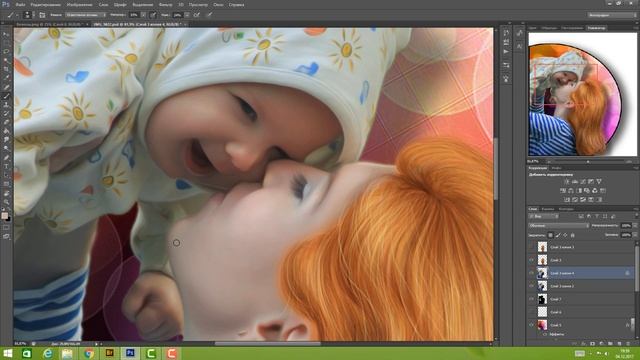Select the Crop tool
640x360 pixels.
click(x=6, y=69)
